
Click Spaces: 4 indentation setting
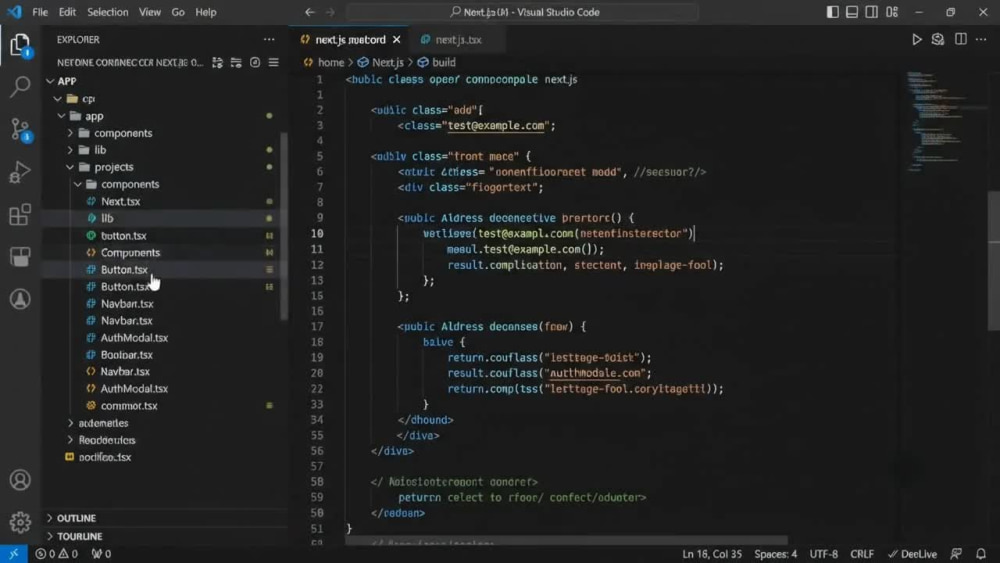tap(776, 553)
